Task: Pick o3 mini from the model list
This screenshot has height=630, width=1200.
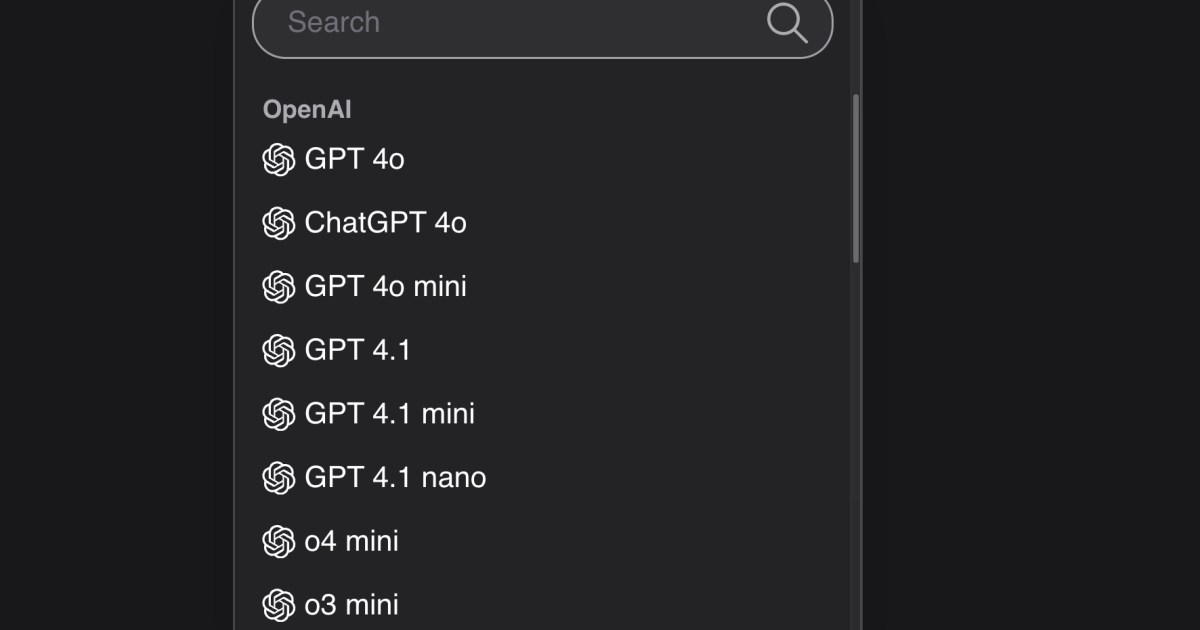Action: coord(351,605)
